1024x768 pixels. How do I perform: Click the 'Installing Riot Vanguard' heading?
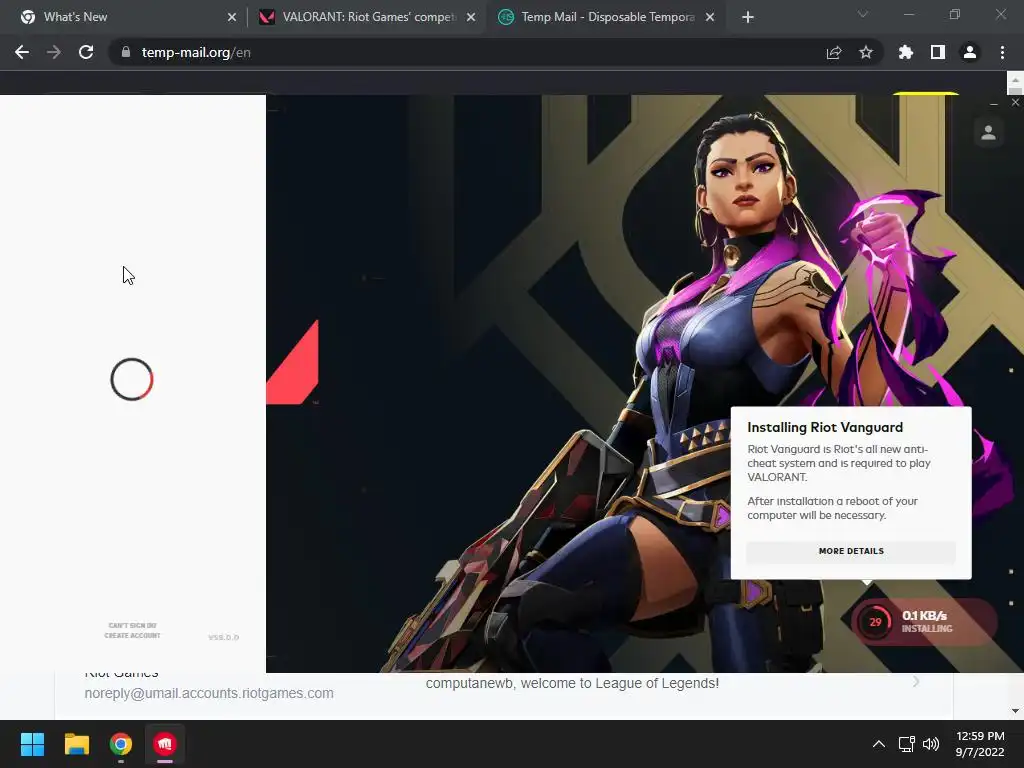pyautogui.click(x=825, y=427)
